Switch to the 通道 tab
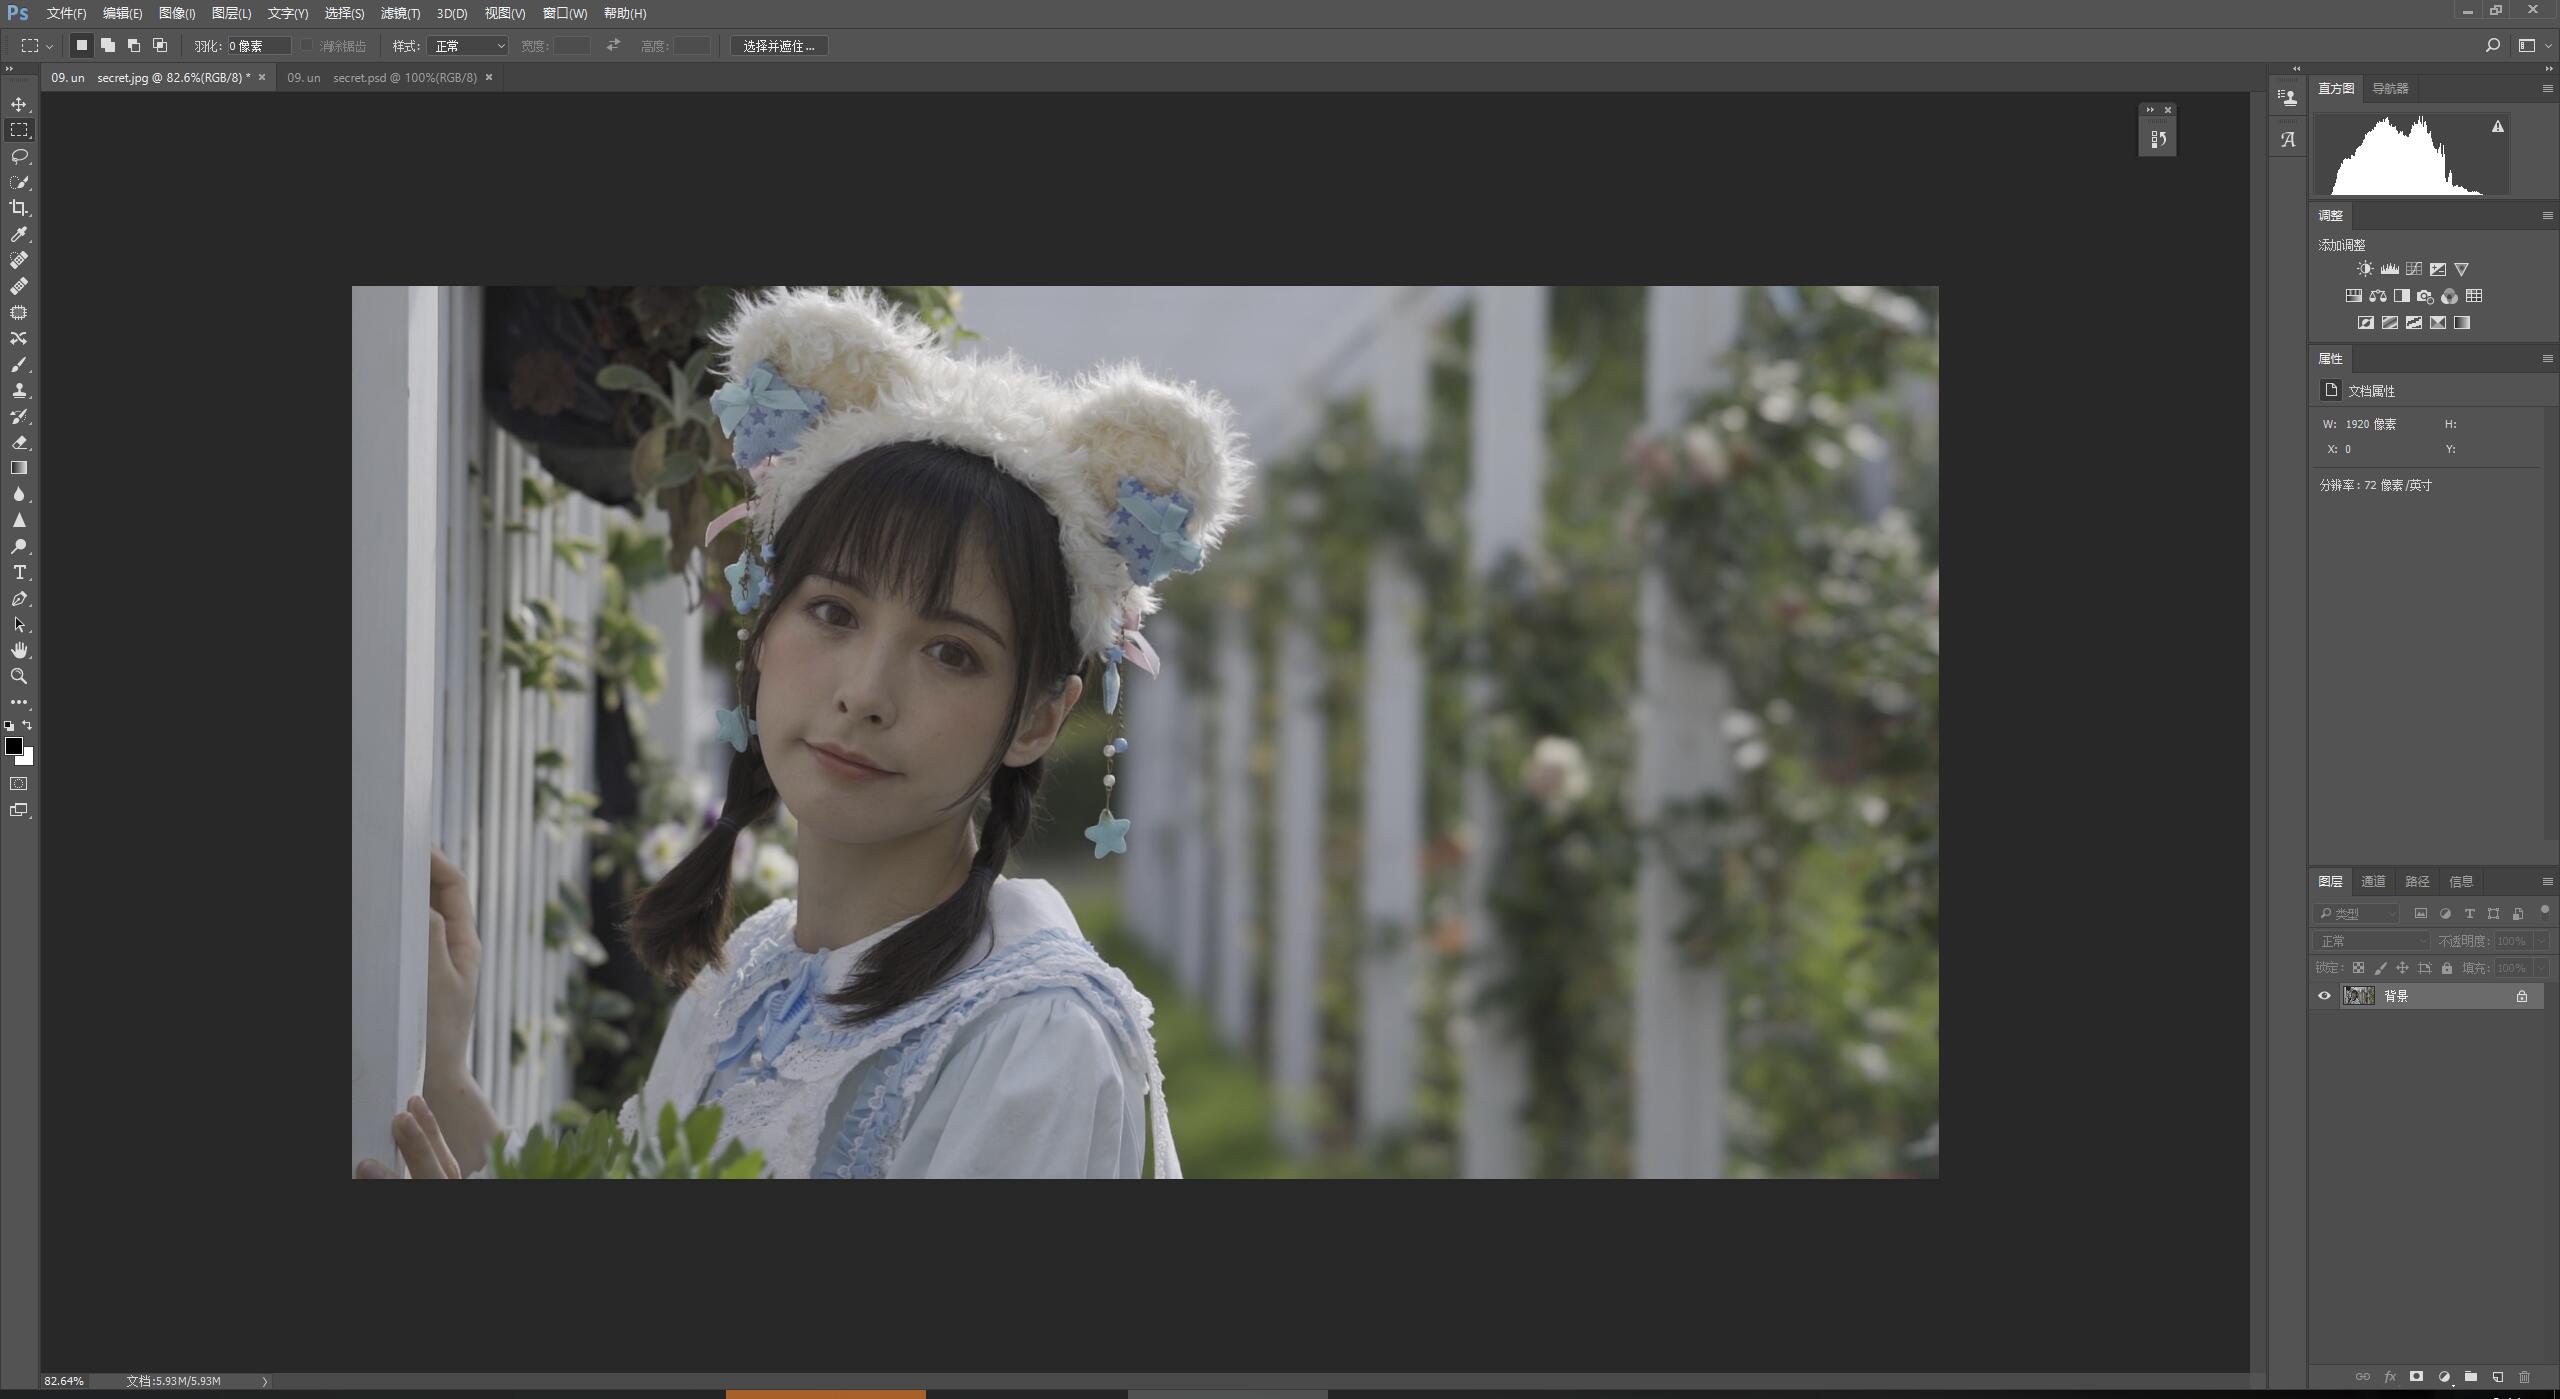The width and height of the screenshot is (2560, 1399). click(x=2373, y=881)
